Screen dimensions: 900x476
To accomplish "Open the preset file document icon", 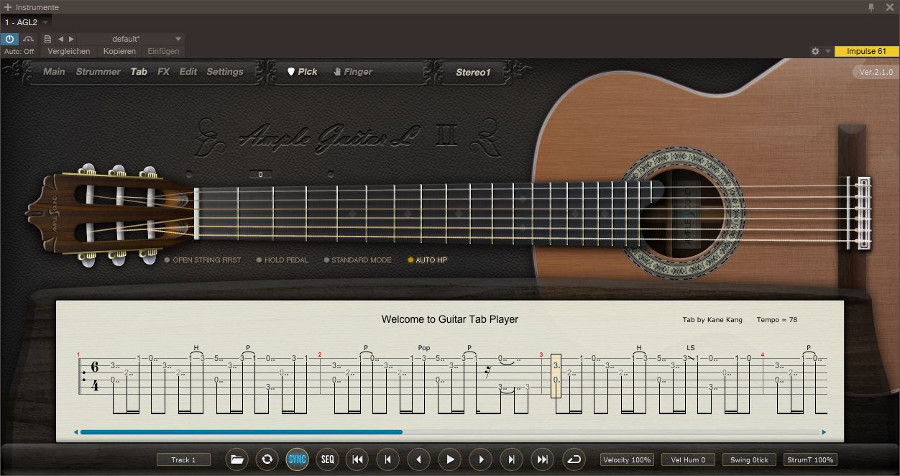I will [48, 39].
